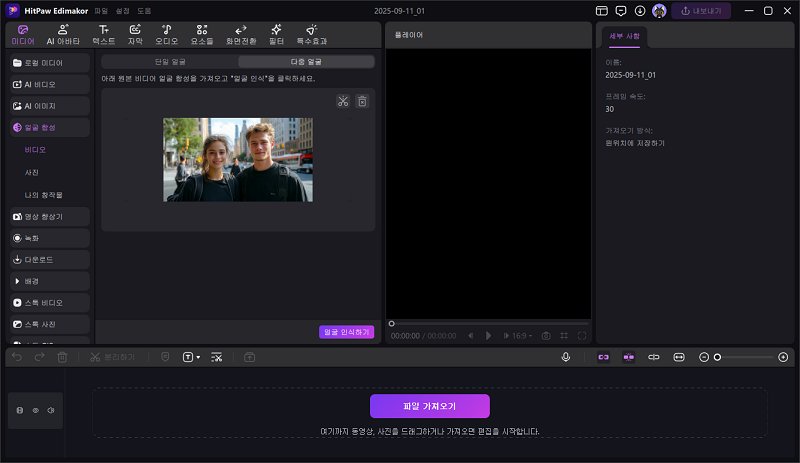
Task: Open the AI 아바타 (AI Avatar) tool
Action: [x=63, y=35]
